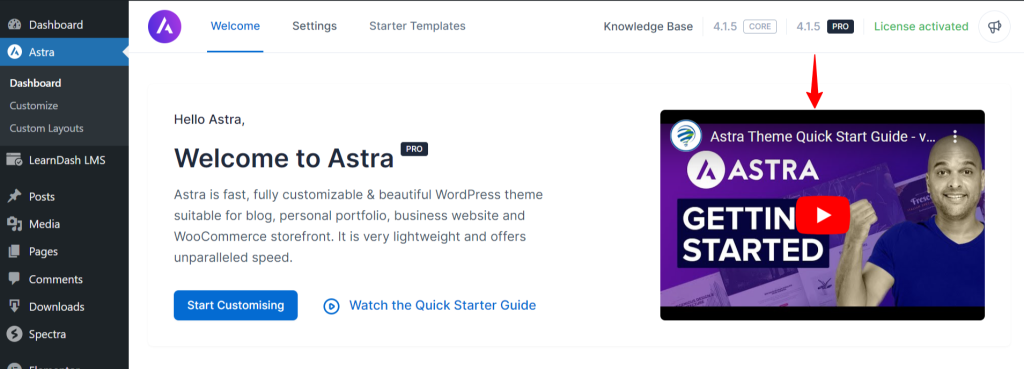Click the channel avatar on video
Image resolution: width=1024 pixels, height=369 pixels.
point(686,136)
